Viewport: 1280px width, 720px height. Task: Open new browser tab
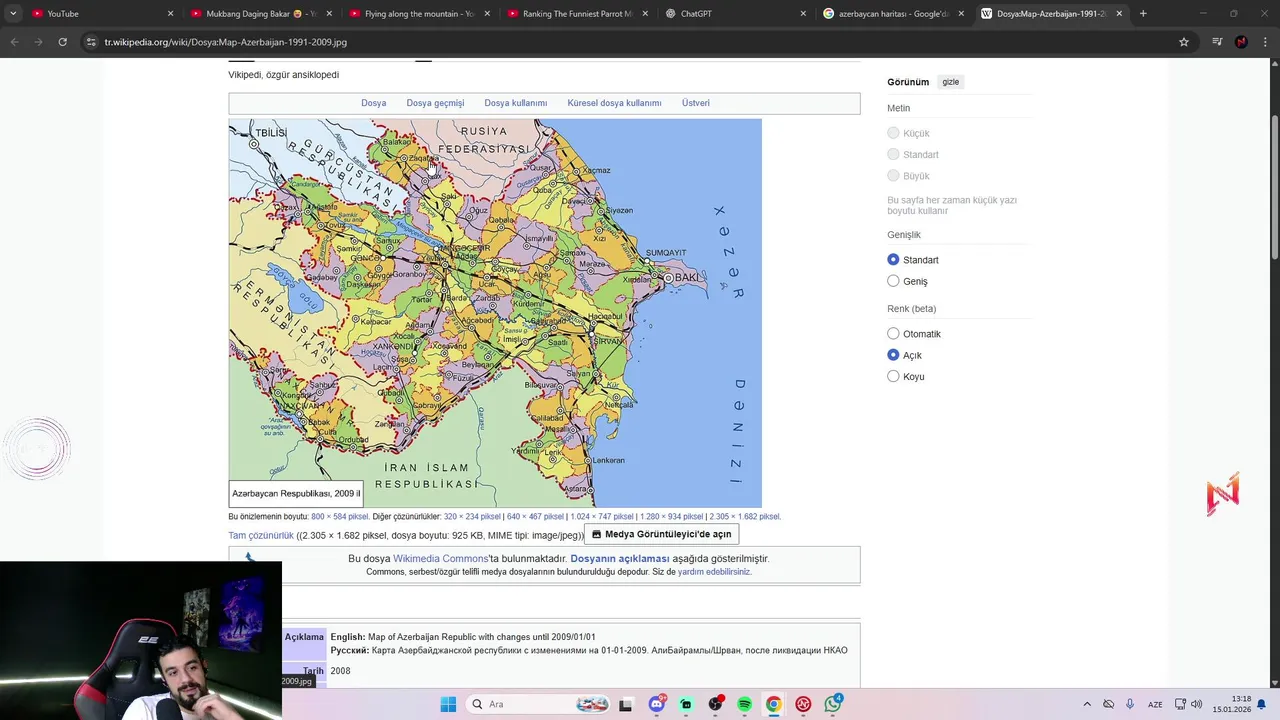coord(1143,14)
